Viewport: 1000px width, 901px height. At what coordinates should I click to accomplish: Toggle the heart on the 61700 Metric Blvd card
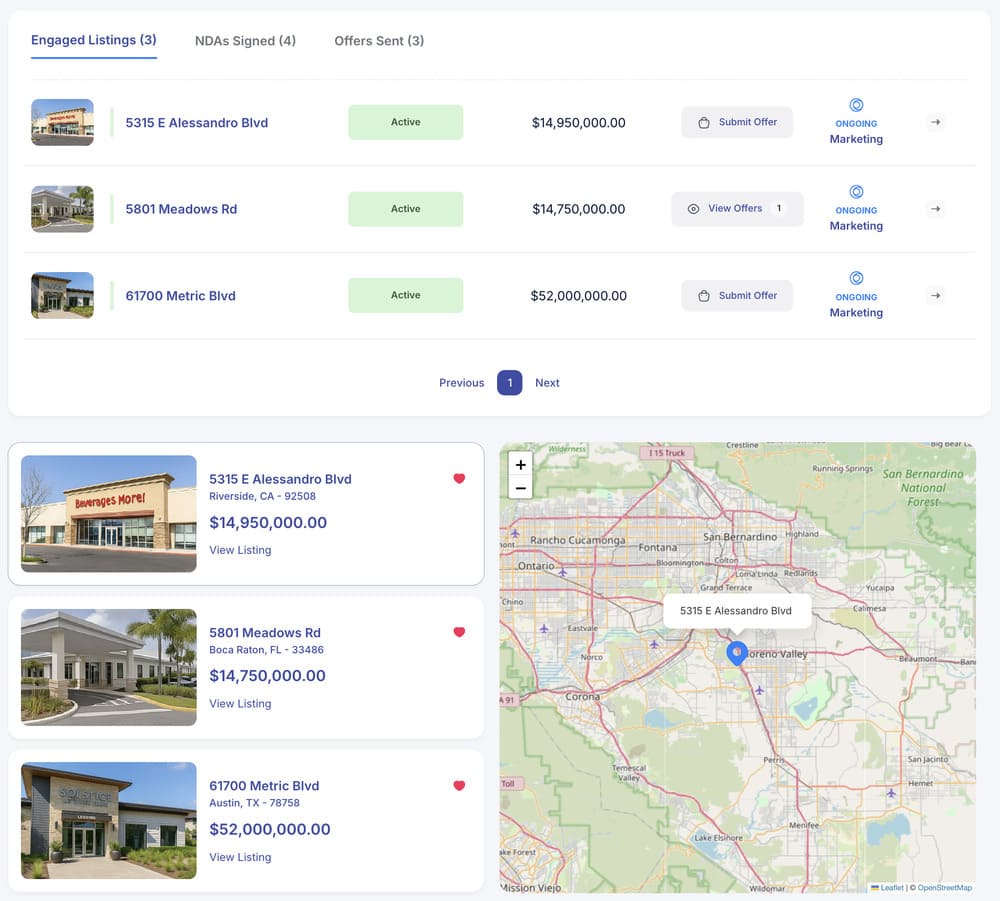click(x=459, y=786)
